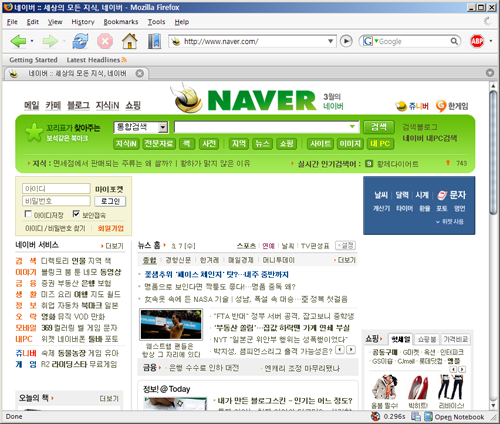Click the Firebug status bar icon
Viewport: 500px width, 424px height.
tap(375, 416)
